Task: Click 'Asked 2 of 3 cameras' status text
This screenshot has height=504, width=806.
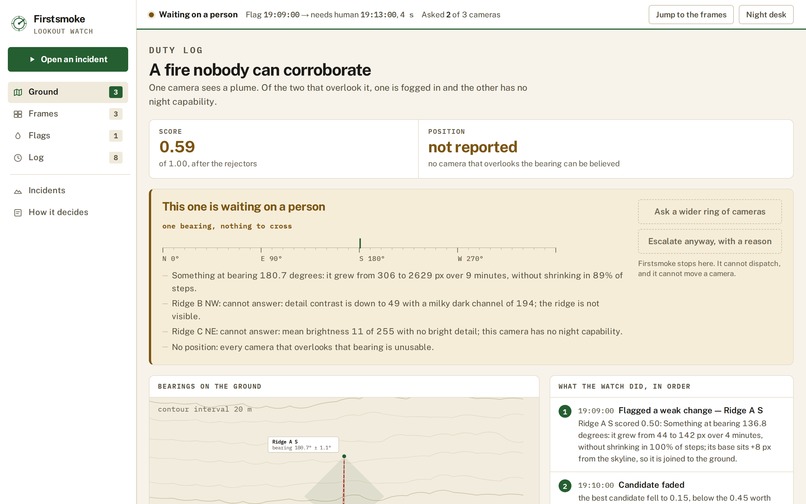Action: (461, 15)
